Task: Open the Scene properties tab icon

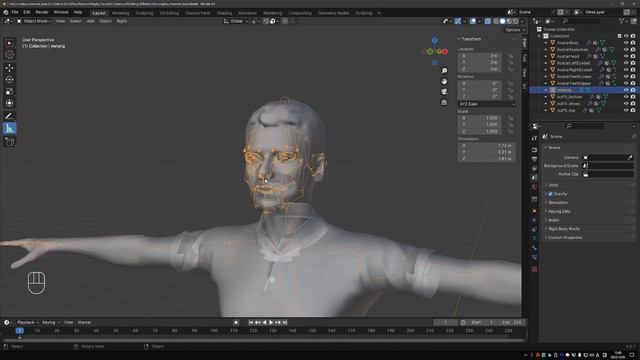Action: [x=534, y=178]
